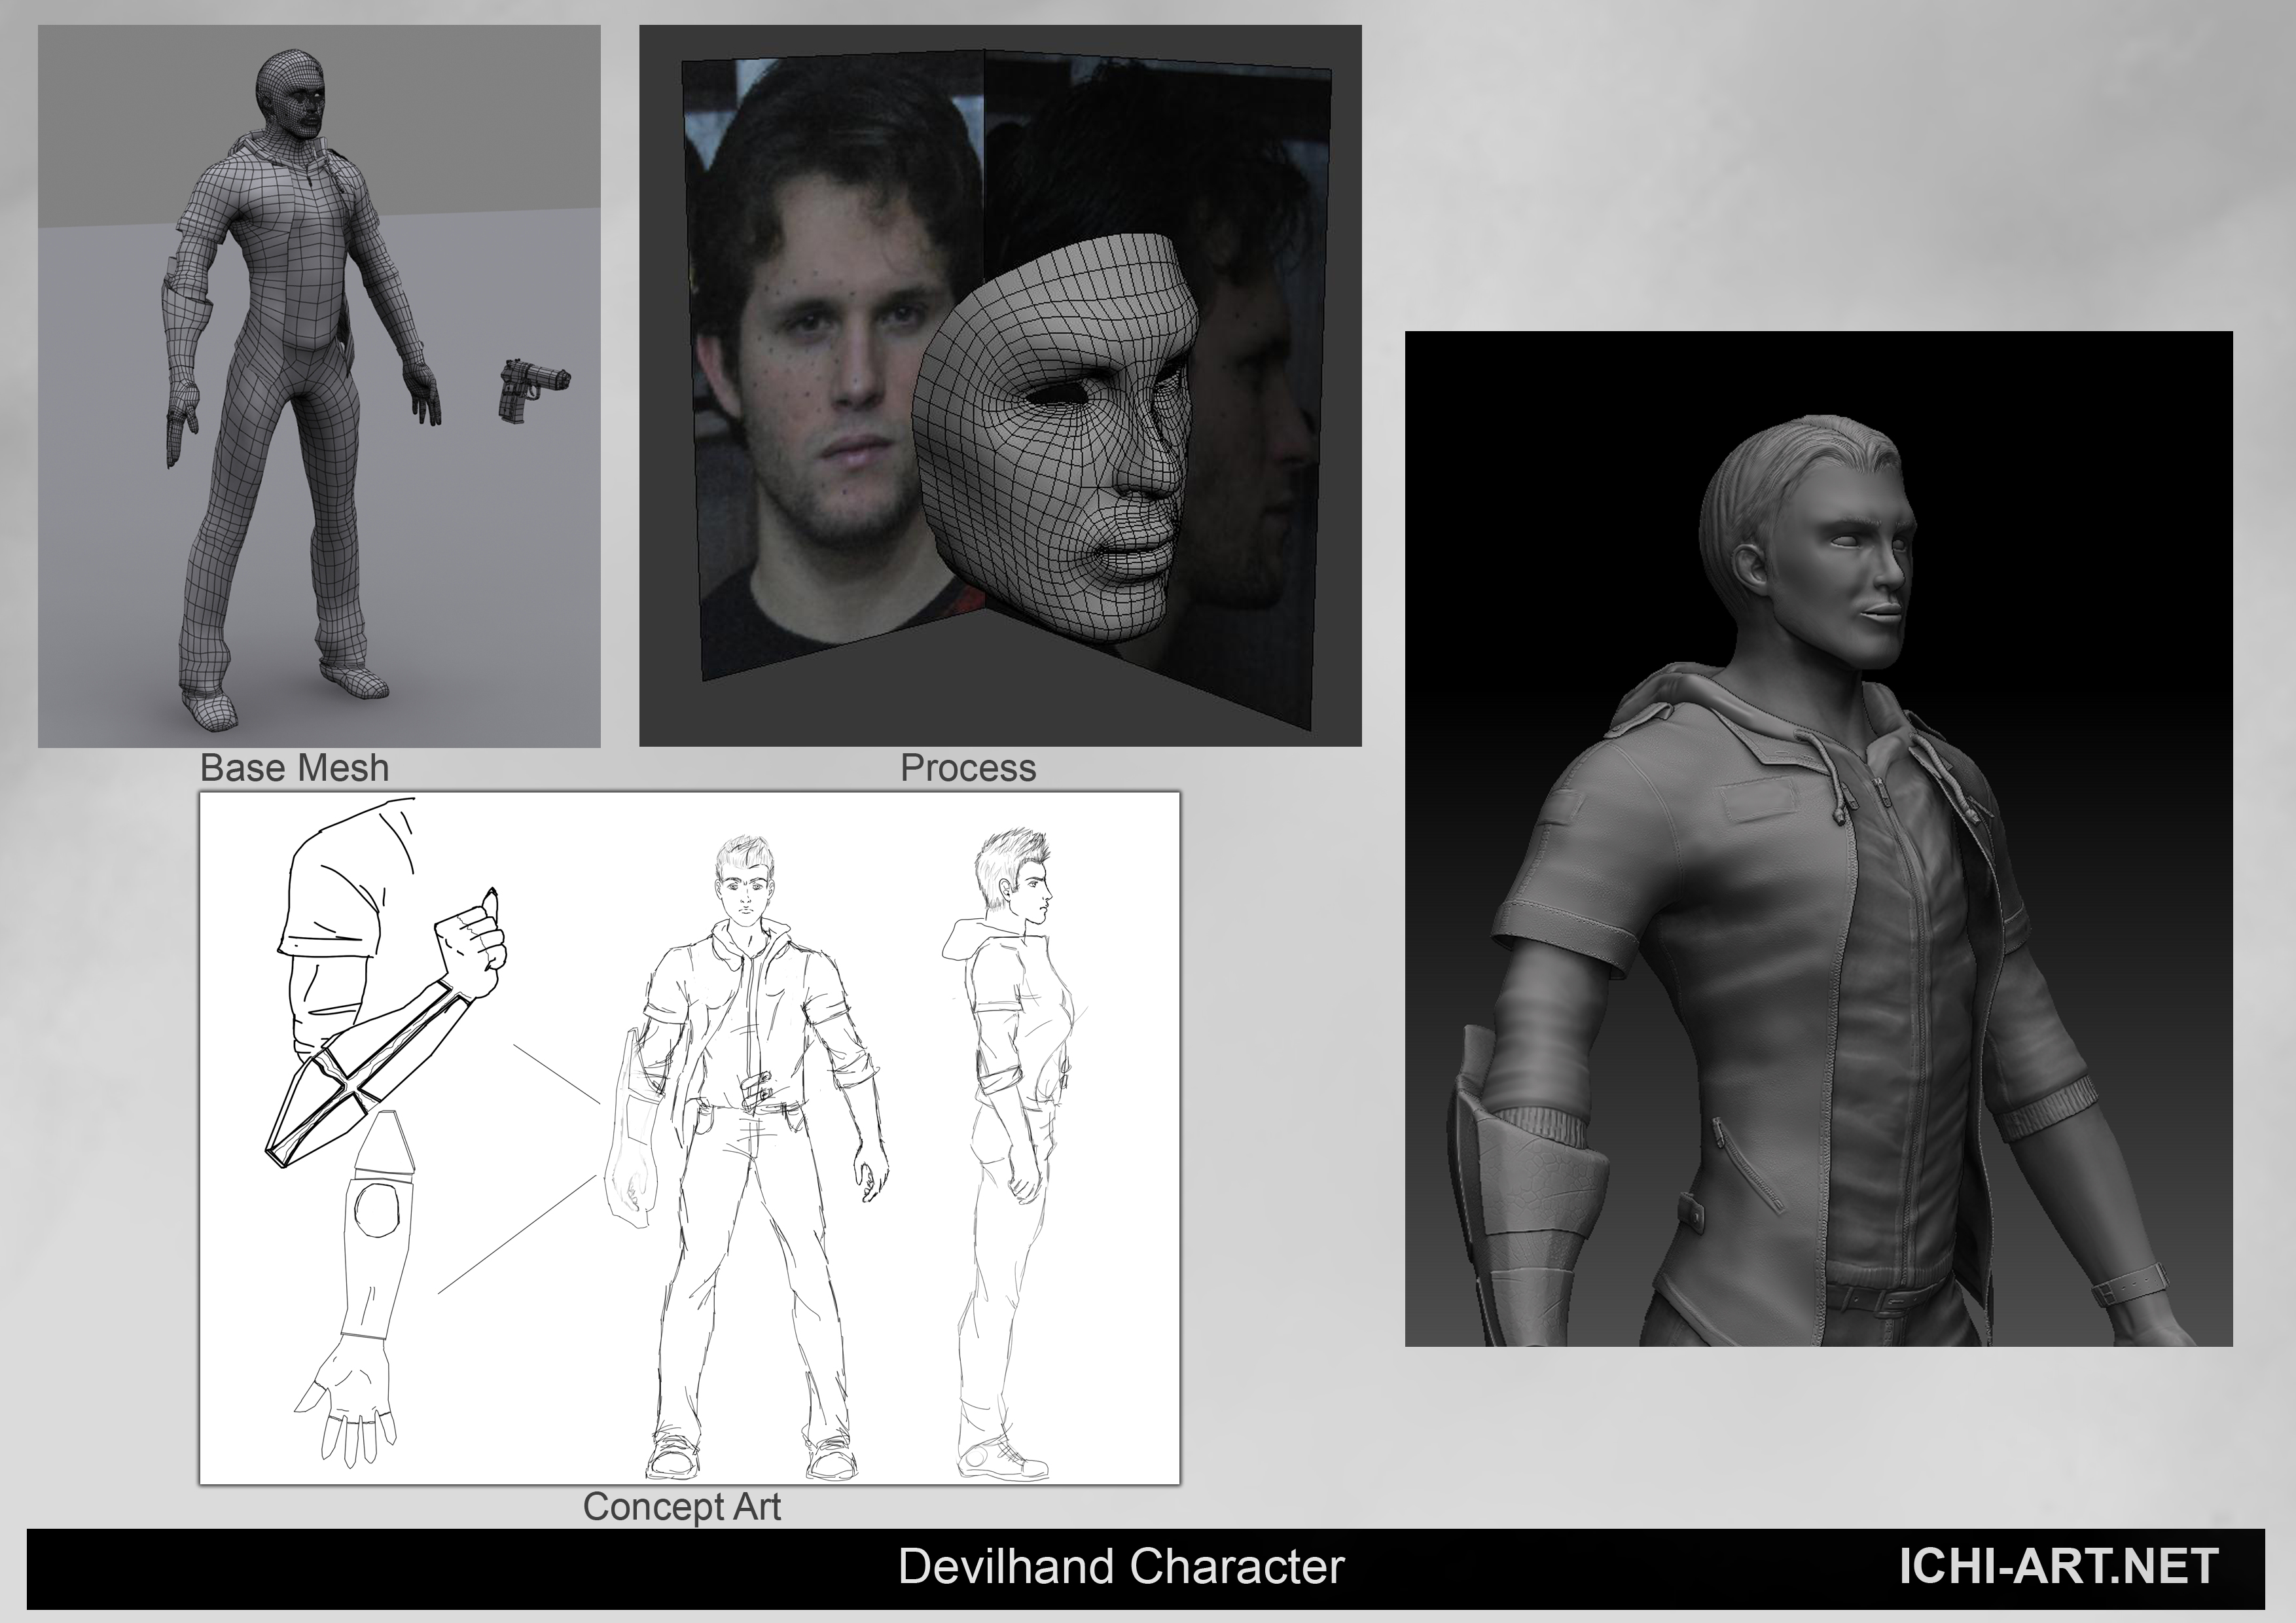The width and height of the screenshot is (2296, 1623).
Task: Click the ICHI-ART.NET website text
Action: pyautogui.click(x=2058, y=1566)
